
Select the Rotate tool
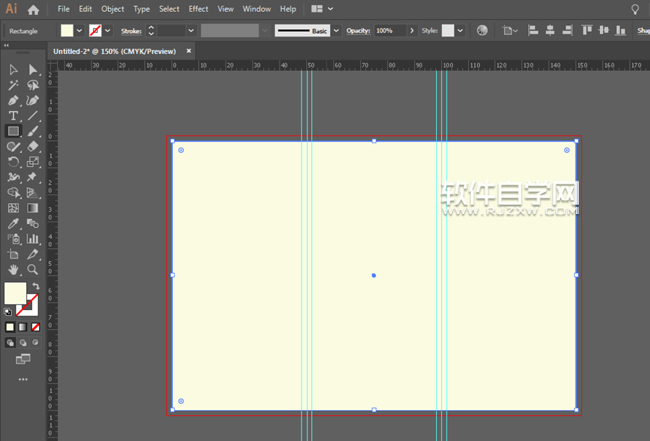pyautogui.click(x=14, y=162)
